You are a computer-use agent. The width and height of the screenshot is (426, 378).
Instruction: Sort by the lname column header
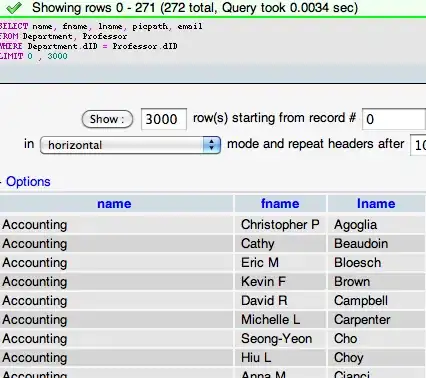click(x=376, y=204)
